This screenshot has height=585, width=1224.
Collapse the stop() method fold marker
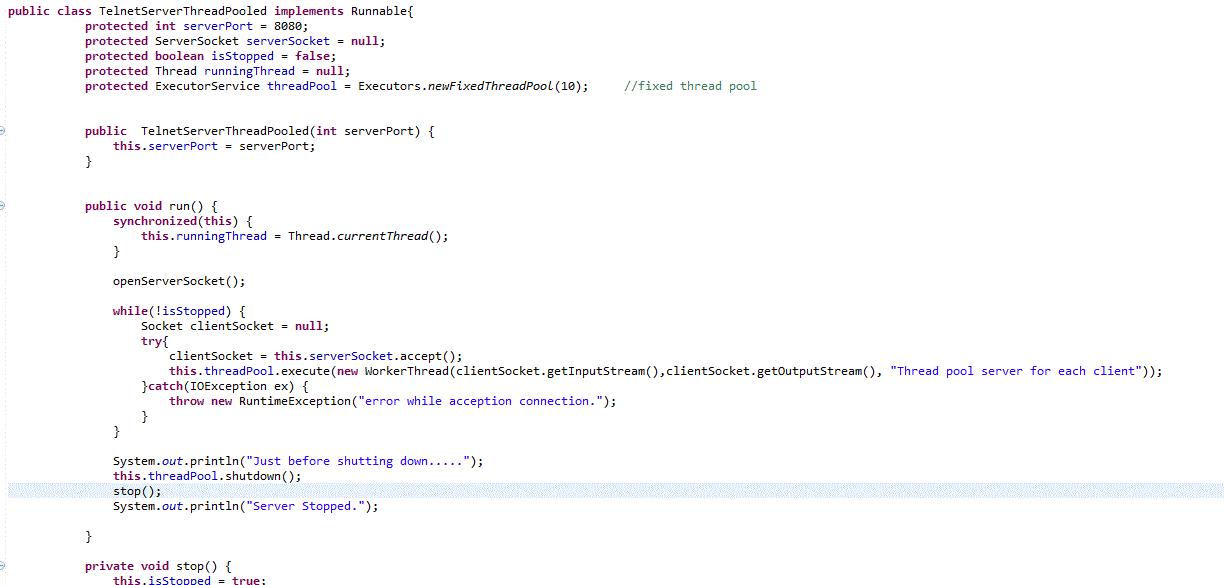coord(3,565)
